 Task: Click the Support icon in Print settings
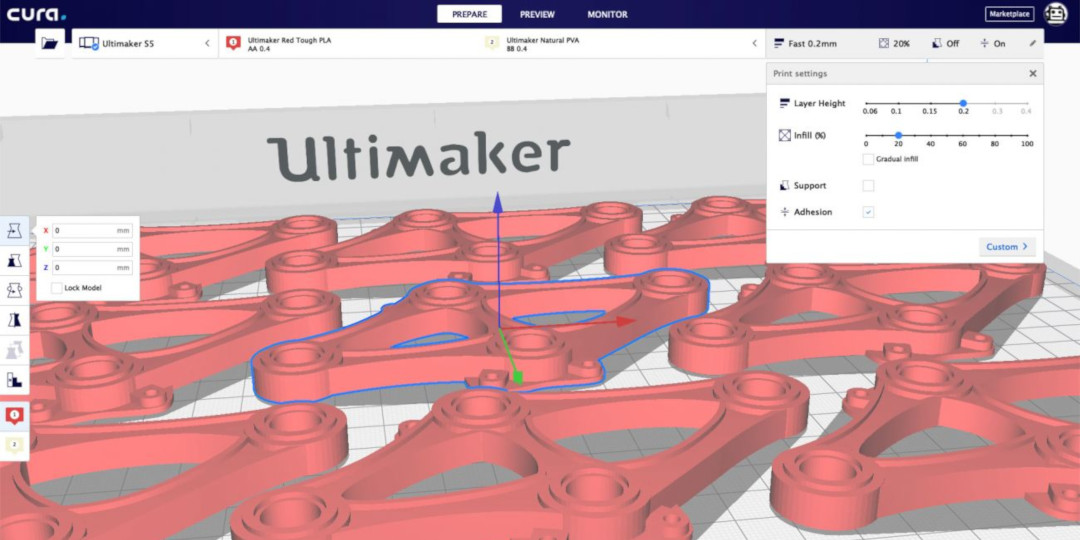(785, 185)
